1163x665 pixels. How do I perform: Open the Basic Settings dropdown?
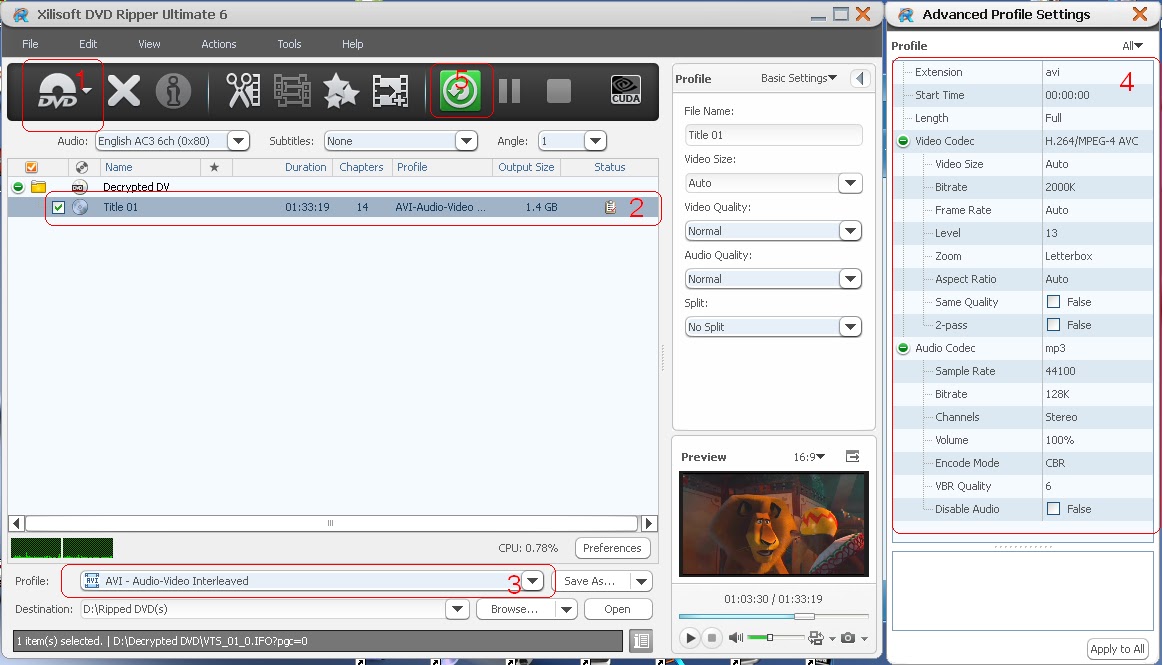(799, 78)
